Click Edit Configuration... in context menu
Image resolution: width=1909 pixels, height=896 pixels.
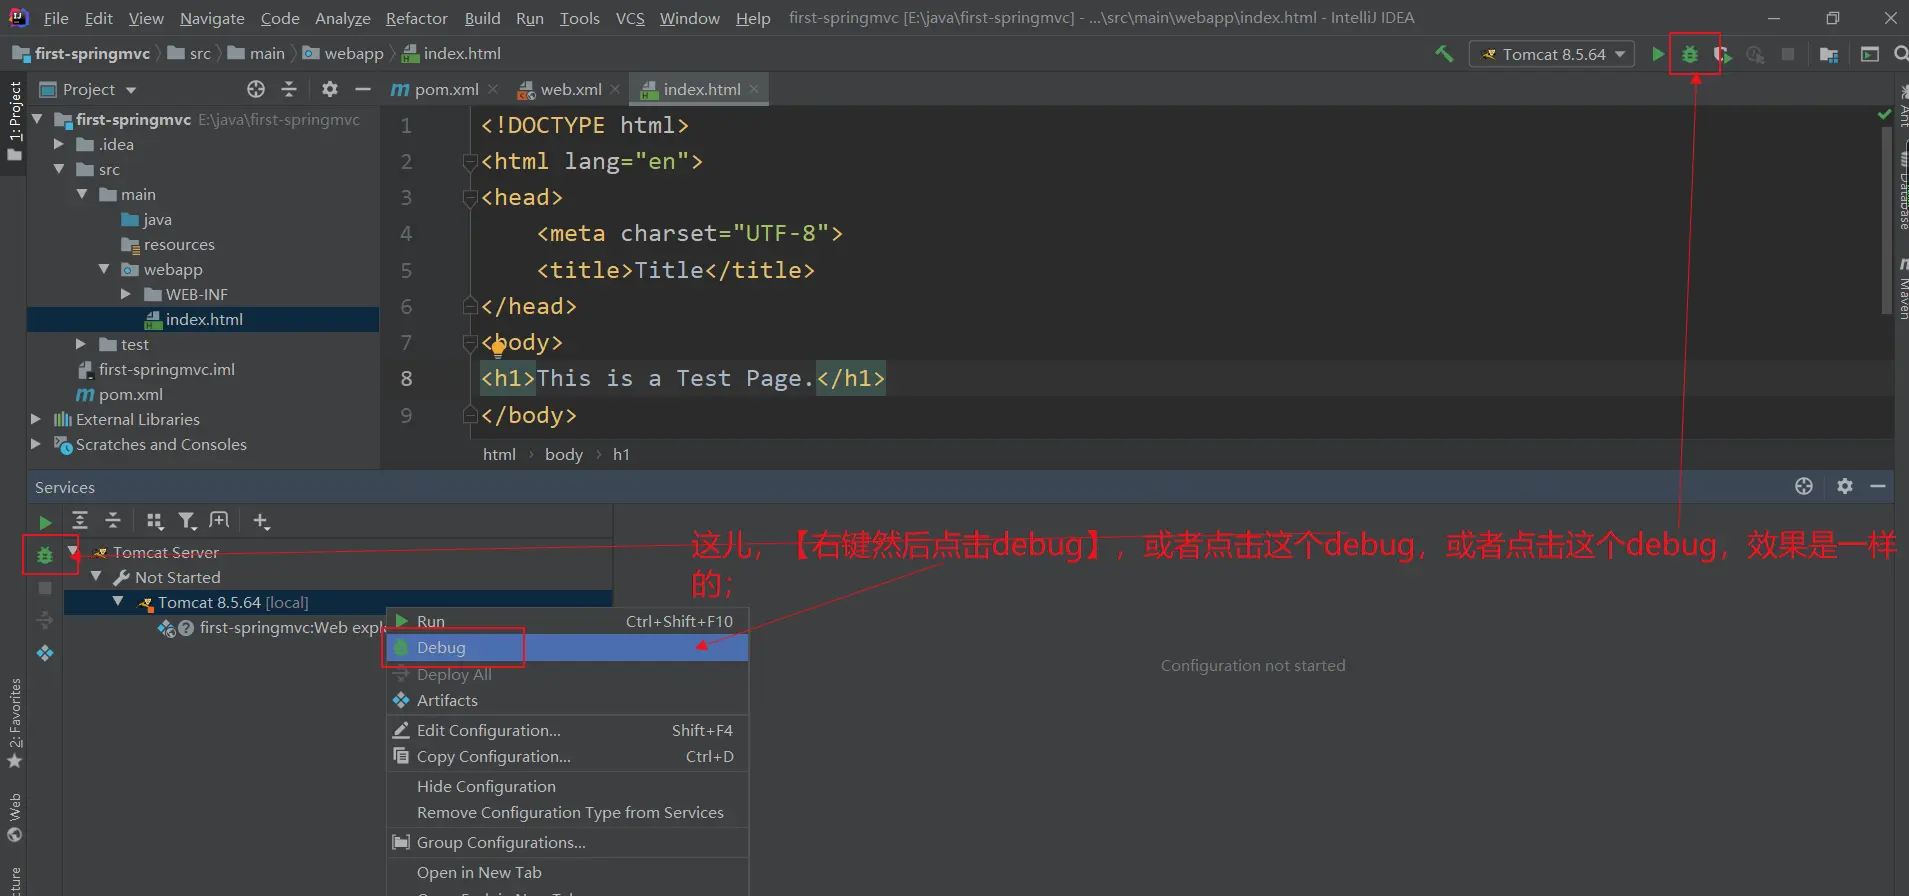coord(488,730)
